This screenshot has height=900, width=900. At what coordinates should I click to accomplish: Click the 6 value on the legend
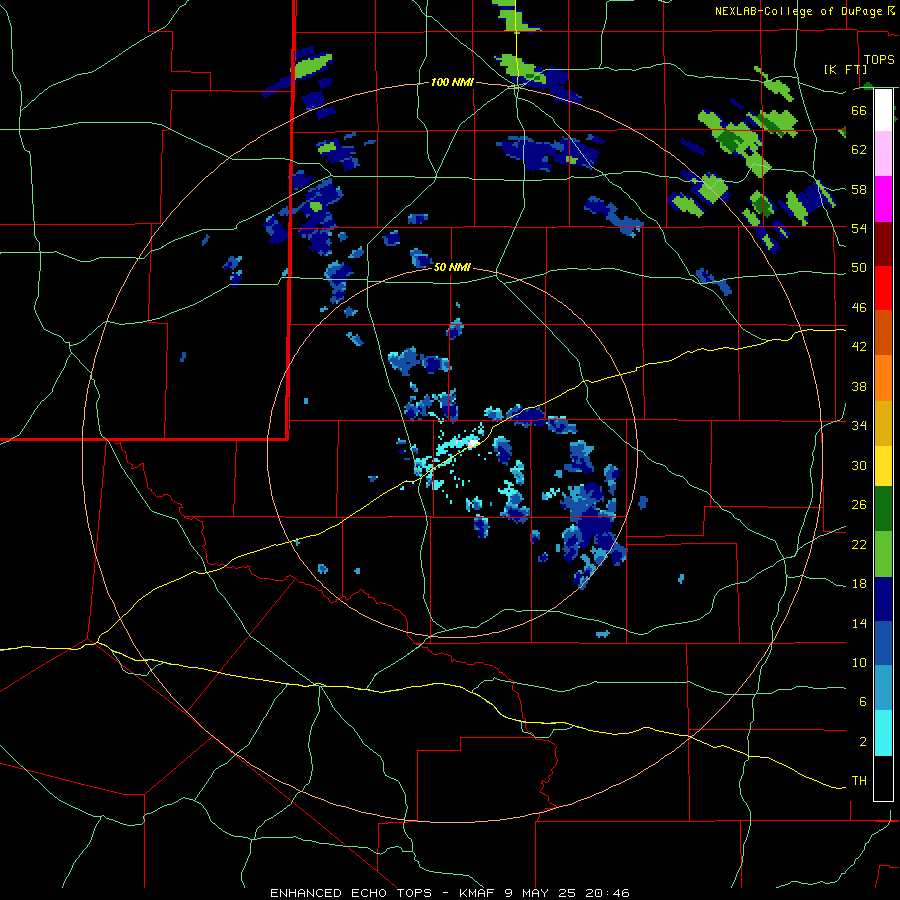click(862, 702)
